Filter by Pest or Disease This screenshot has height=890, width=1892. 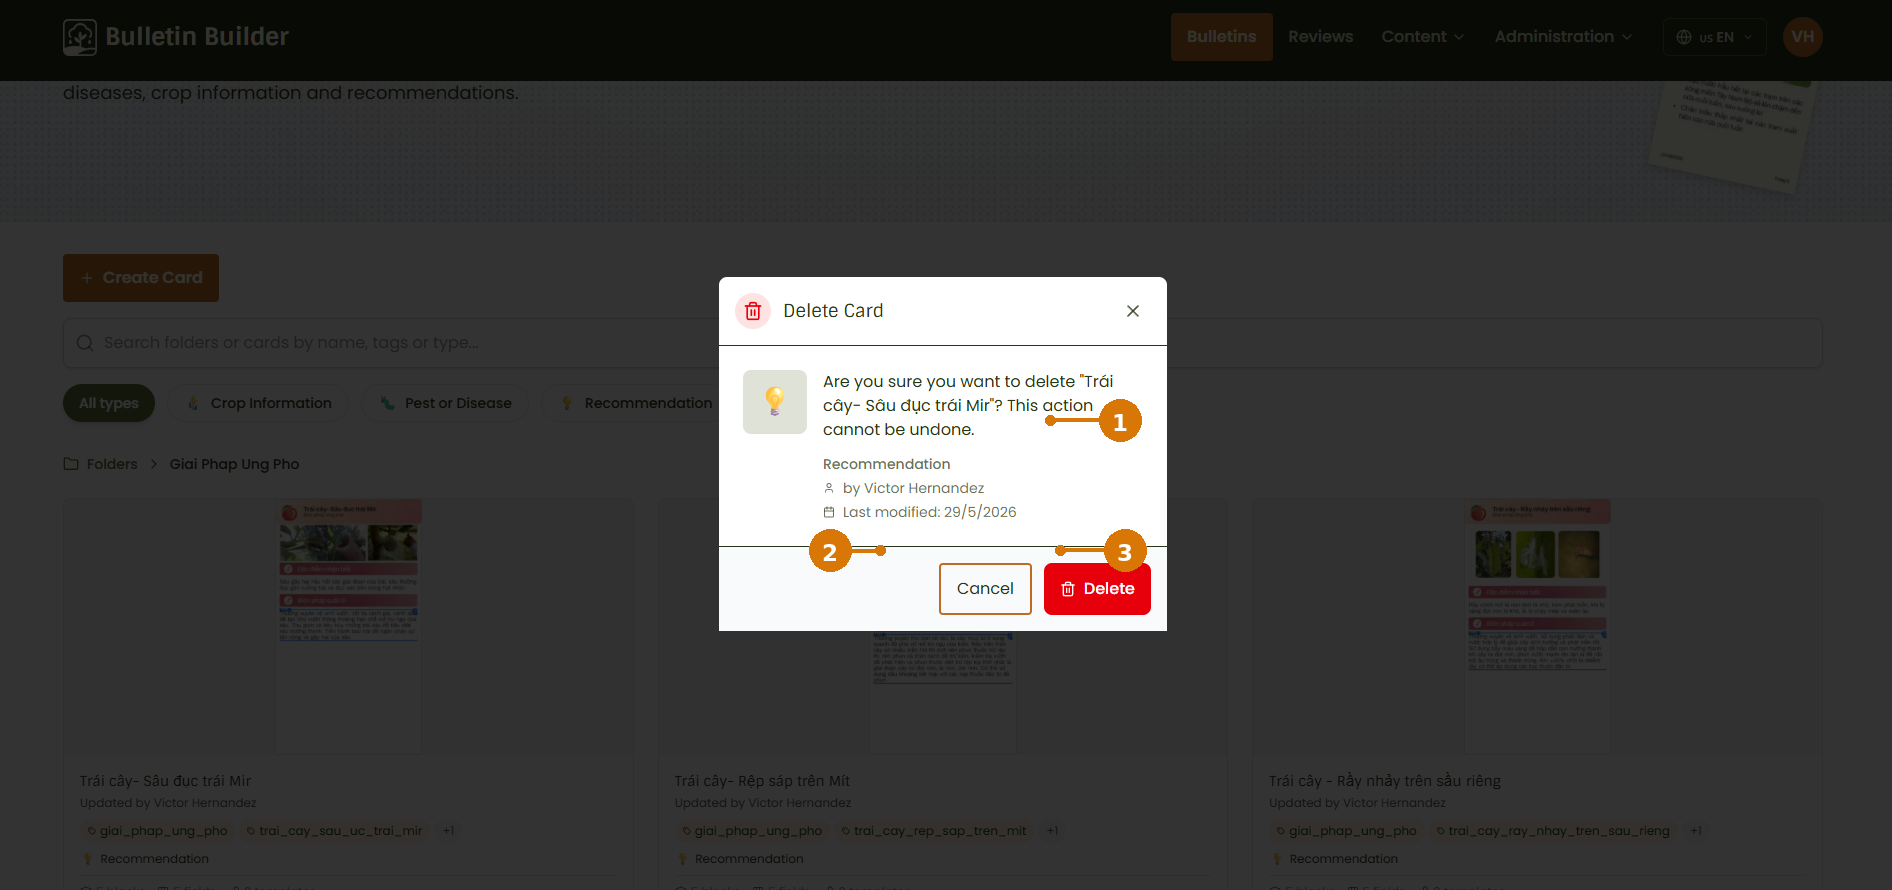point(446,403)
